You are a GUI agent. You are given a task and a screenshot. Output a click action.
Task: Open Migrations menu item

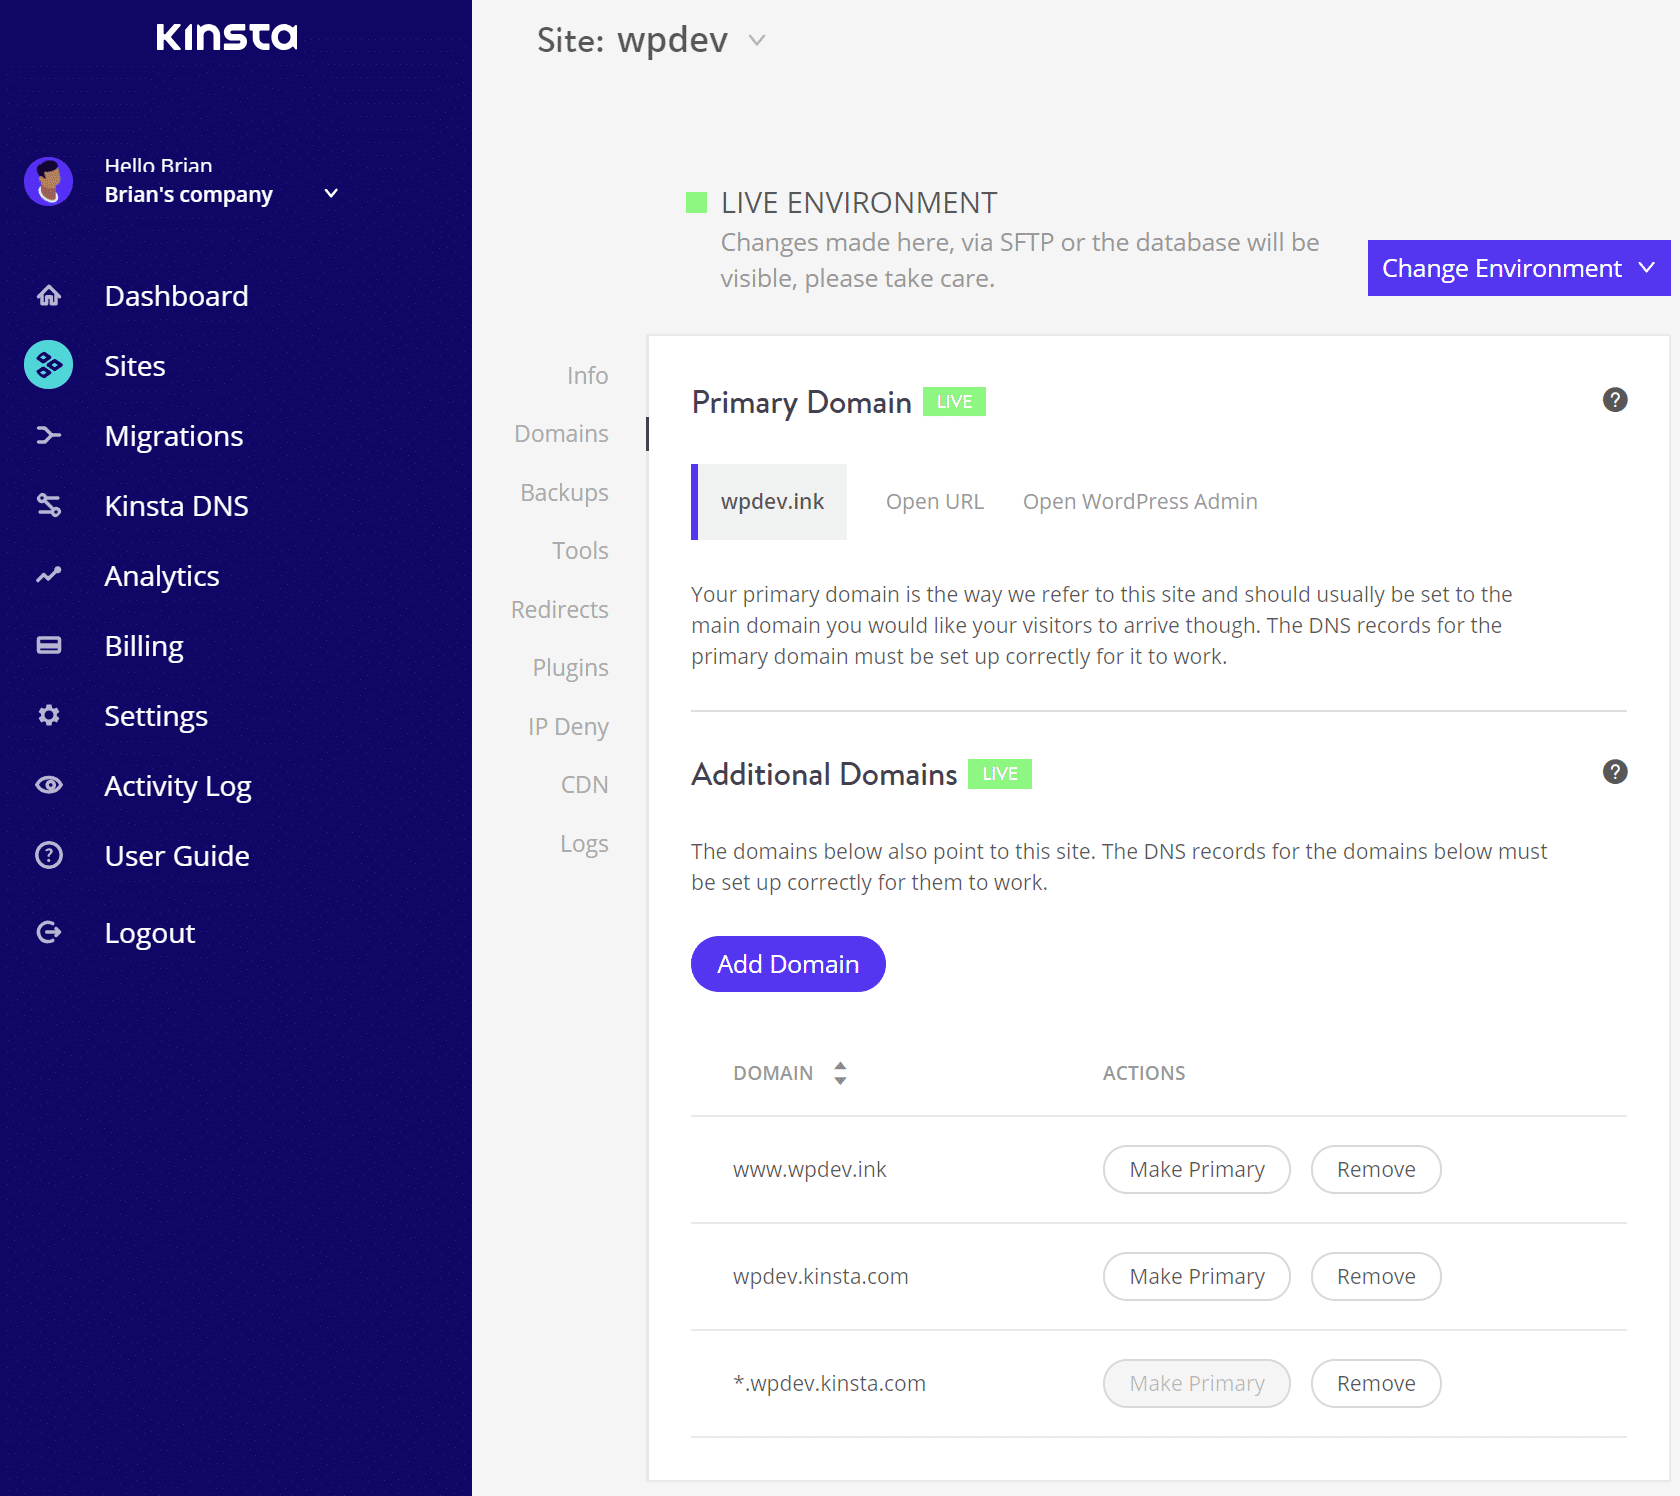[174, 436]
